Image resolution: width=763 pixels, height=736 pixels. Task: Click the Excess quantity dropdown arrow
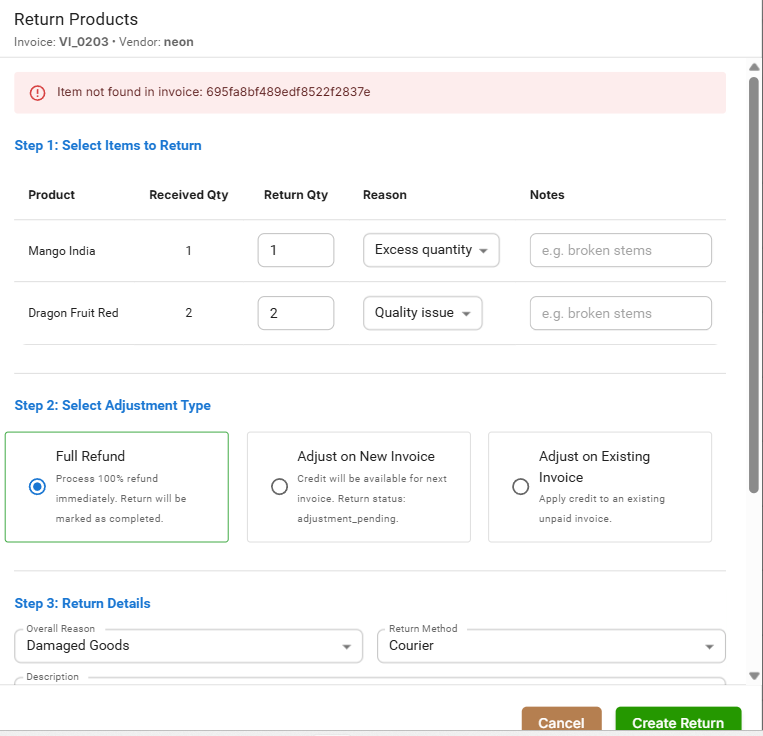pos(484,251)
